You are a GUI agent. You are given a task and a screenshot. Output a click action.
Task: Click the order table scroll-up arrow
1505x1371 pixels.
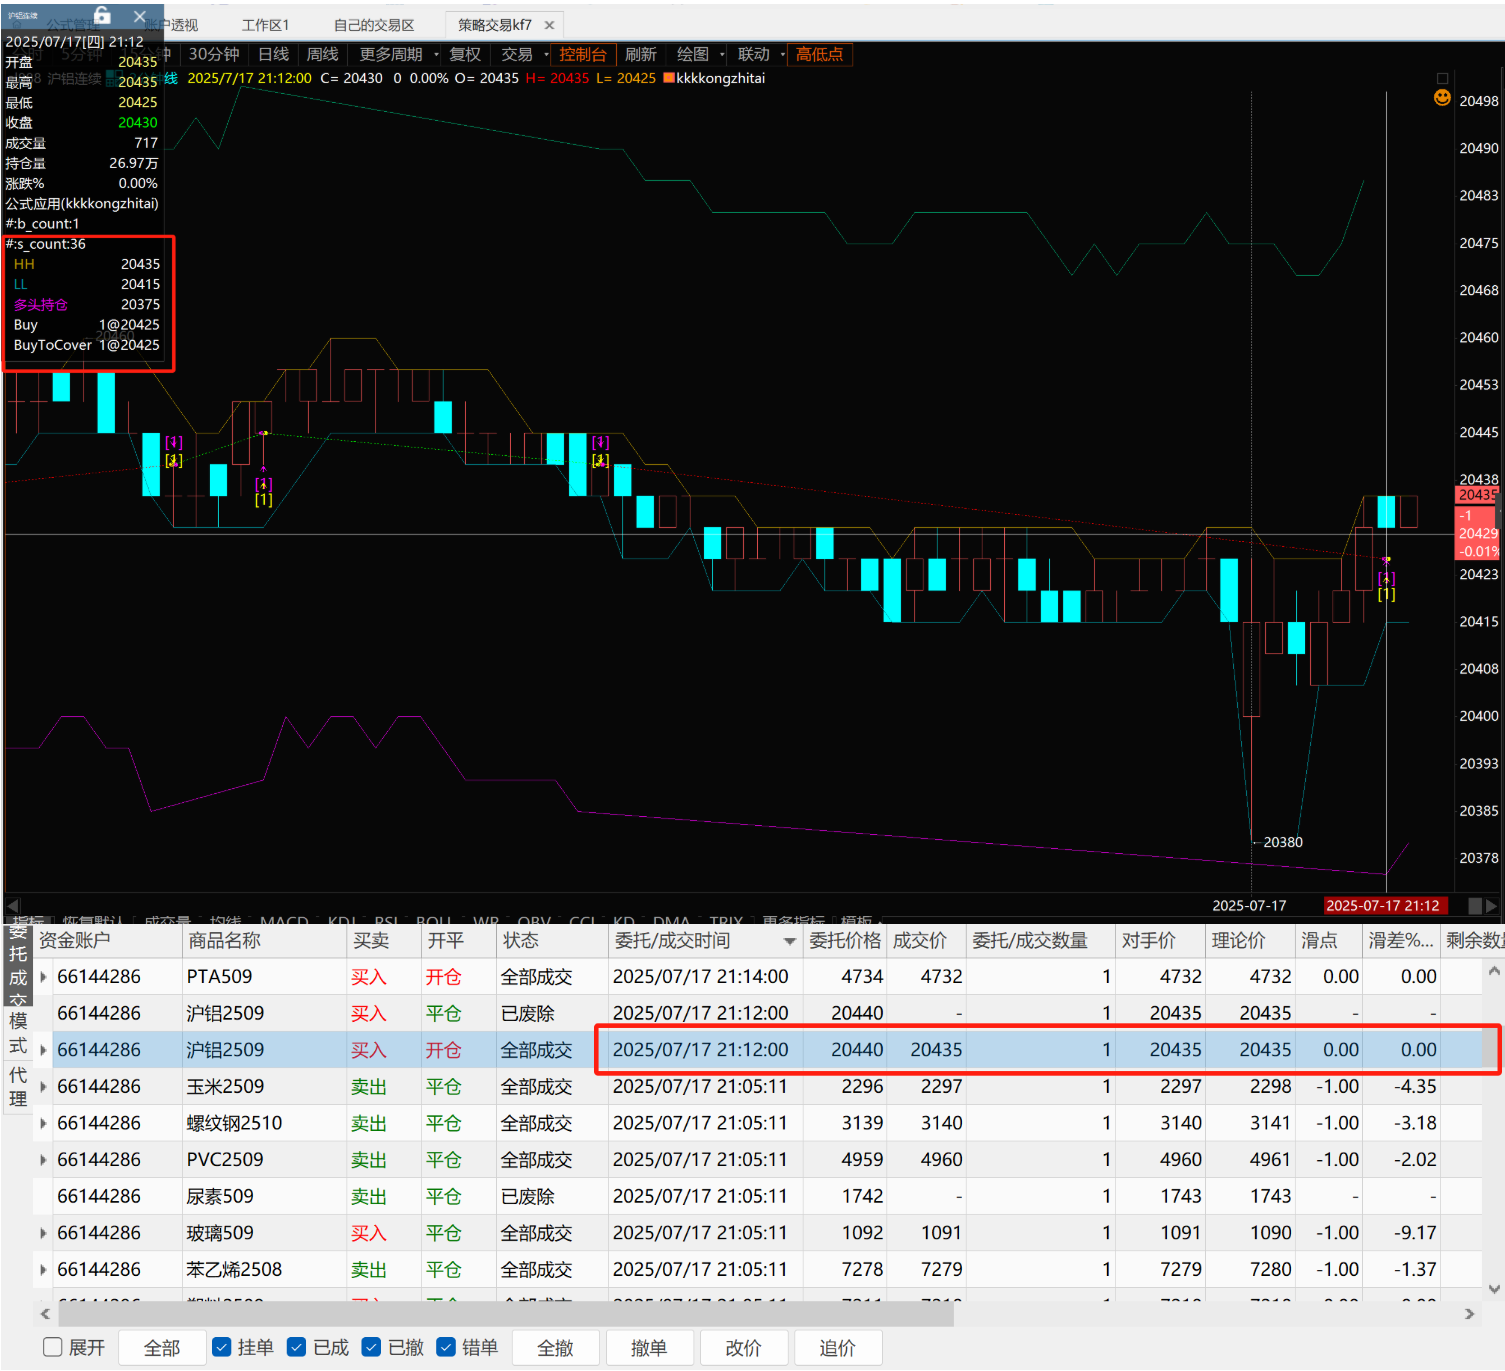tap(1494, 971)
